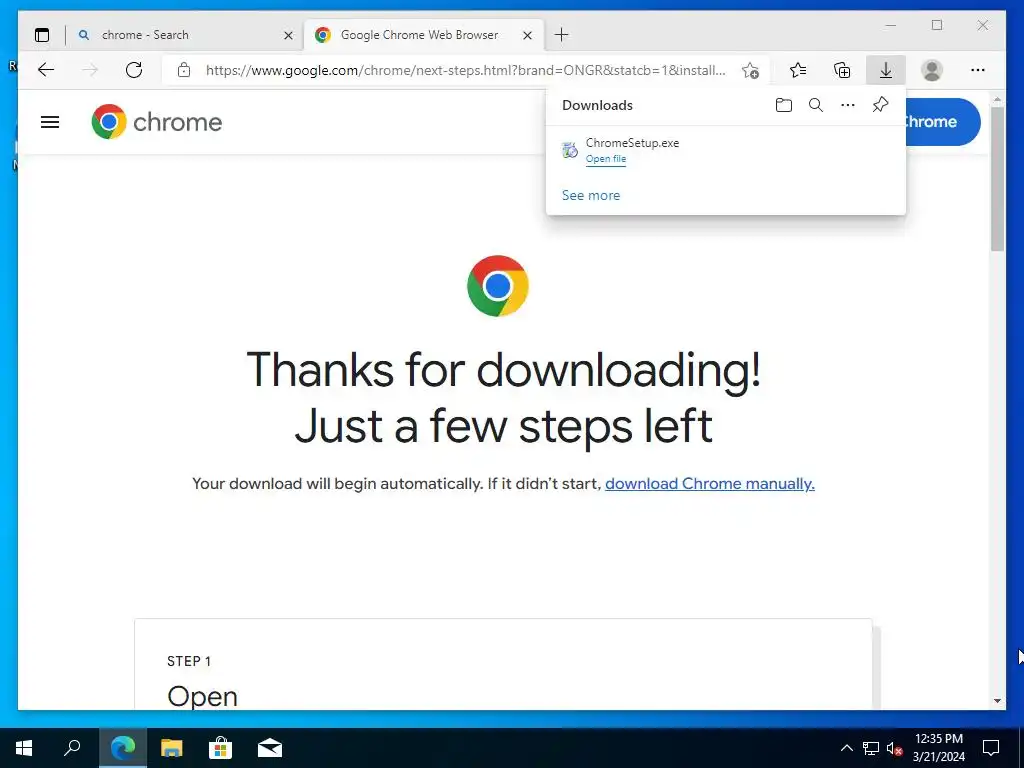
Task: Open the Favorites list icon
Action: (797, 70)
